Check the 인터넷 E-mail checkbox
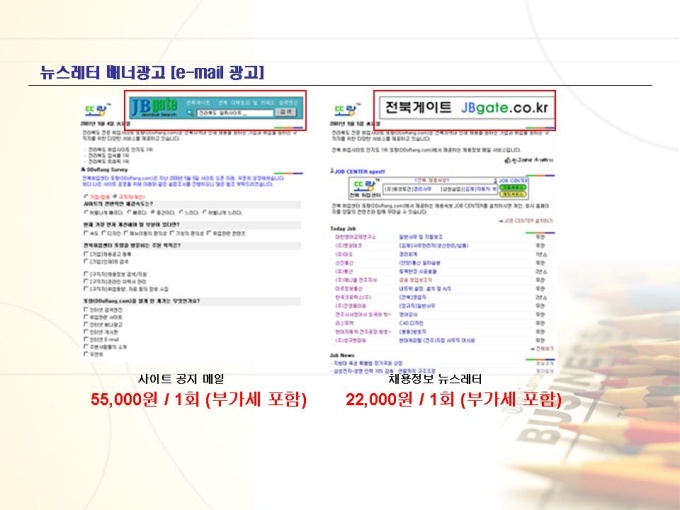Image resolution: width=680 pixels, height=510 pixels. 86,339
